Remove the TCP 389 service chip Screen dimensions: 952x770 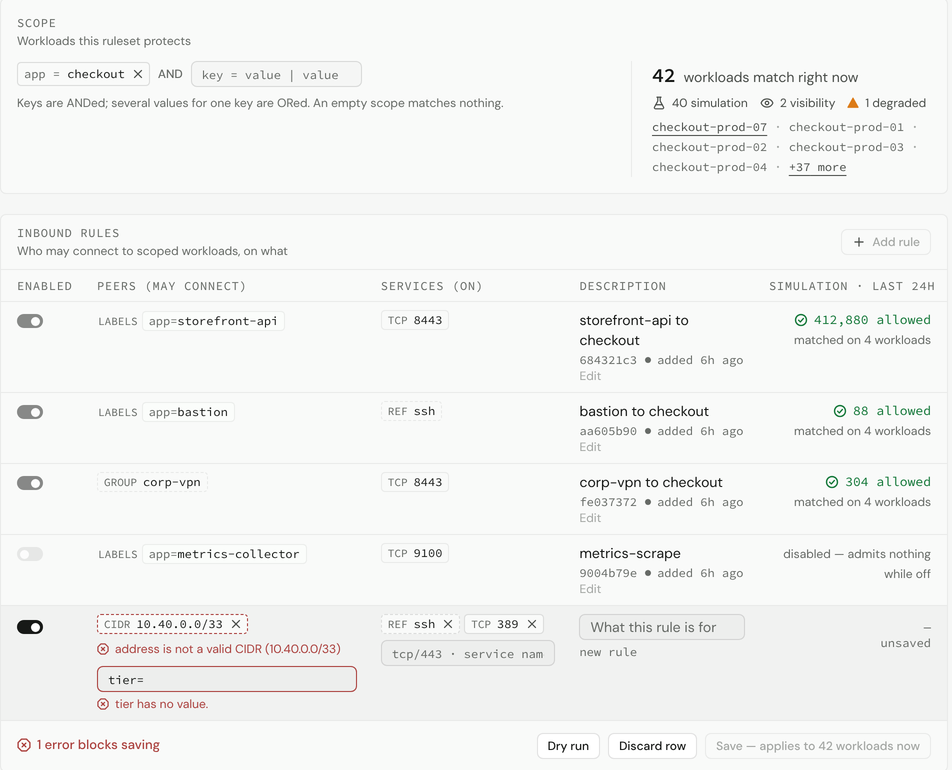tap(532, 624)
